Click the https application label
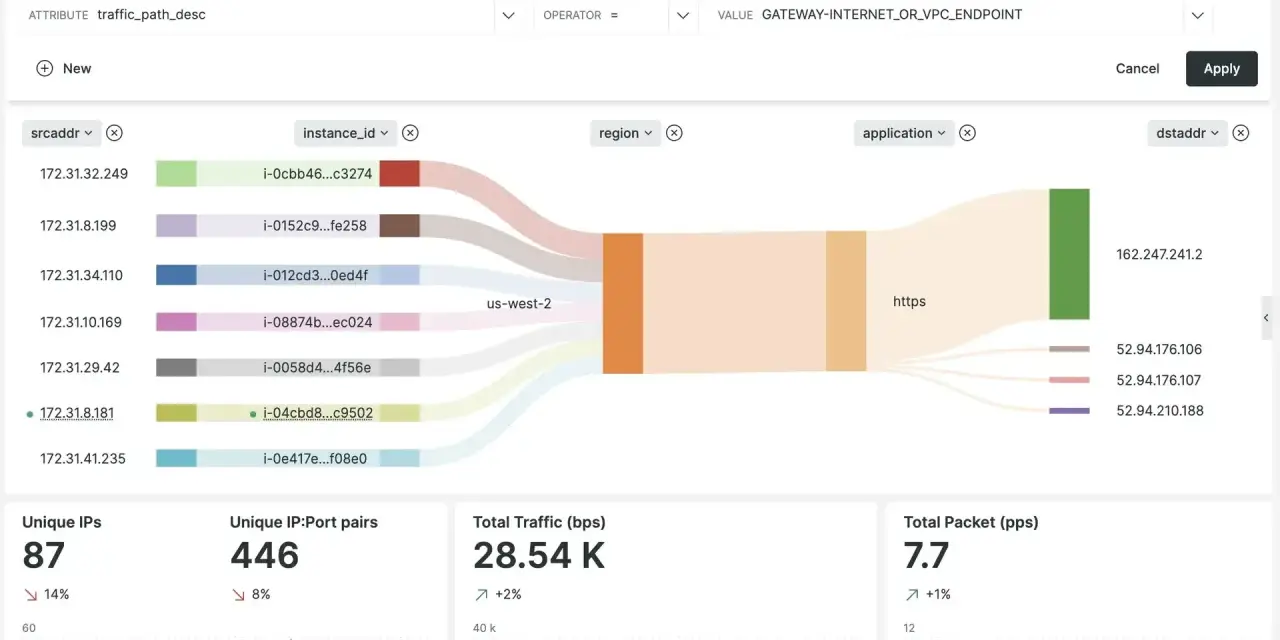 (909, 301)
